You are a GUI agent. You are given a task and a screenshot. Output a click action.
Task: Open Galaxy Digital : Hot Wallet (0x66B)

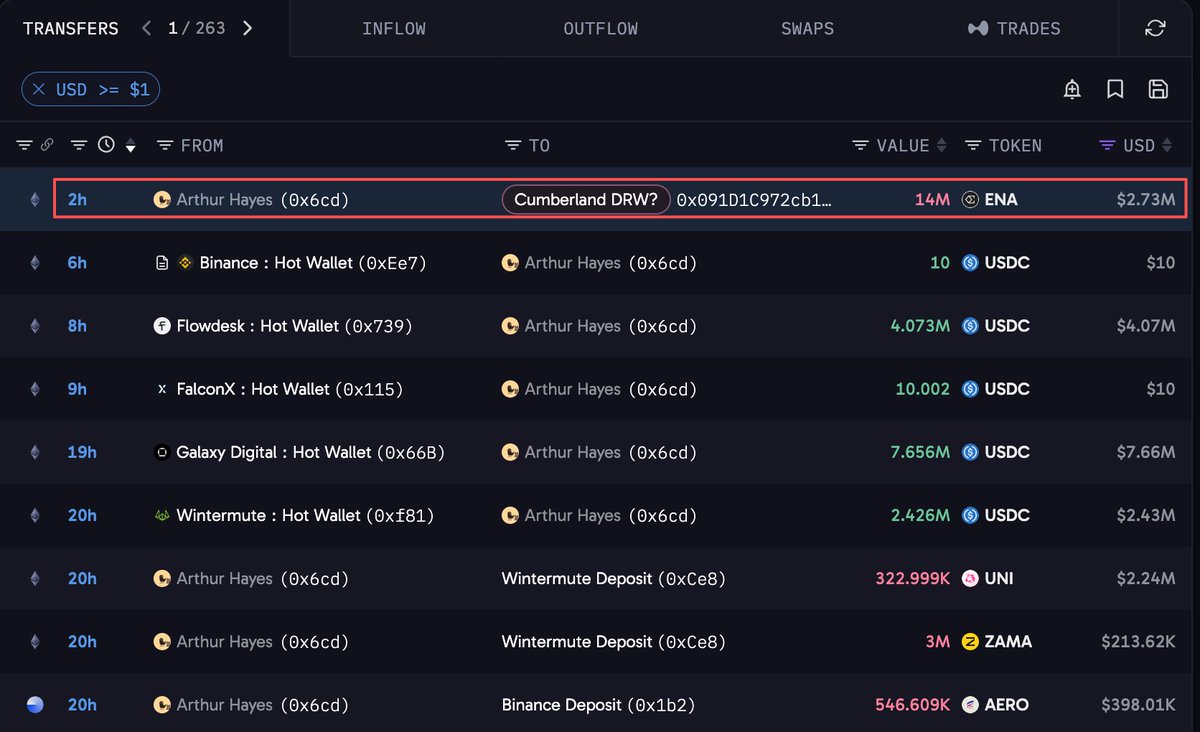coord(310,452)
